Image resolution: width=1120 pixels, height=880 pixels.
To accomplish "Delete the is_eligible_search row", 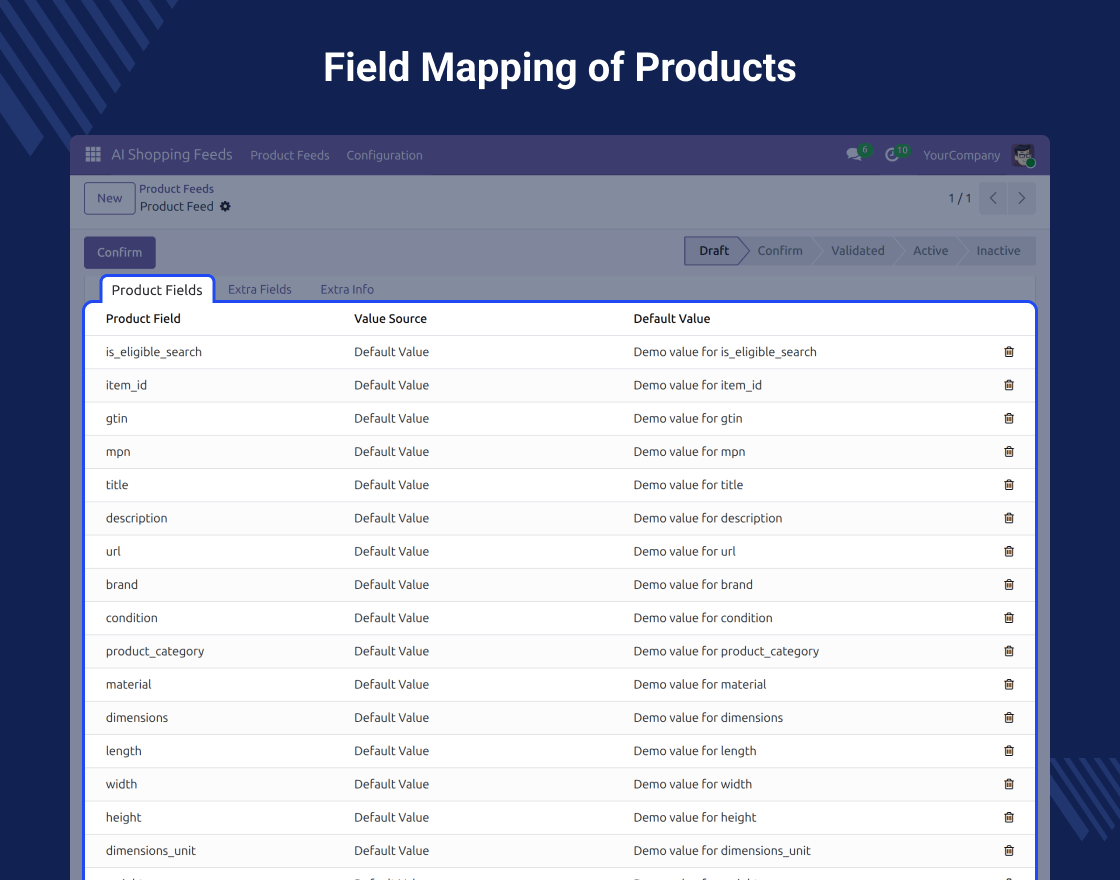I will tap(1009, 351).
